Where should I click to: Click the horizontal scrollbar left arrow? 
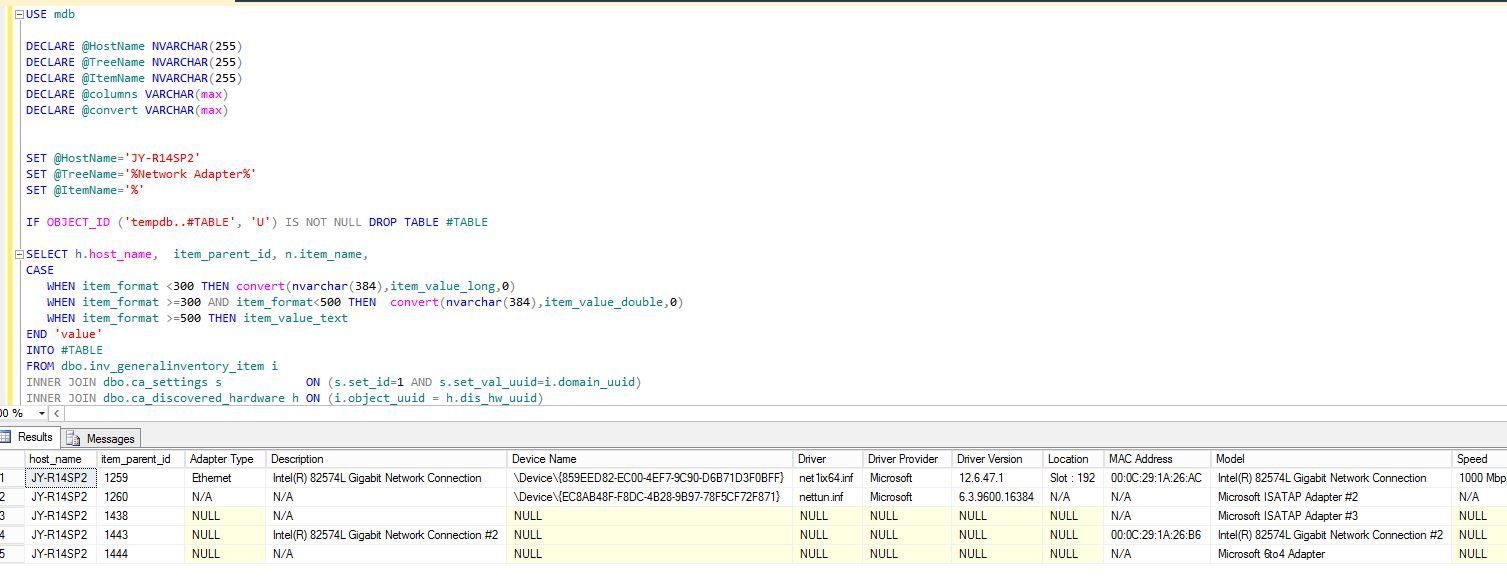(x=56, y=413)
